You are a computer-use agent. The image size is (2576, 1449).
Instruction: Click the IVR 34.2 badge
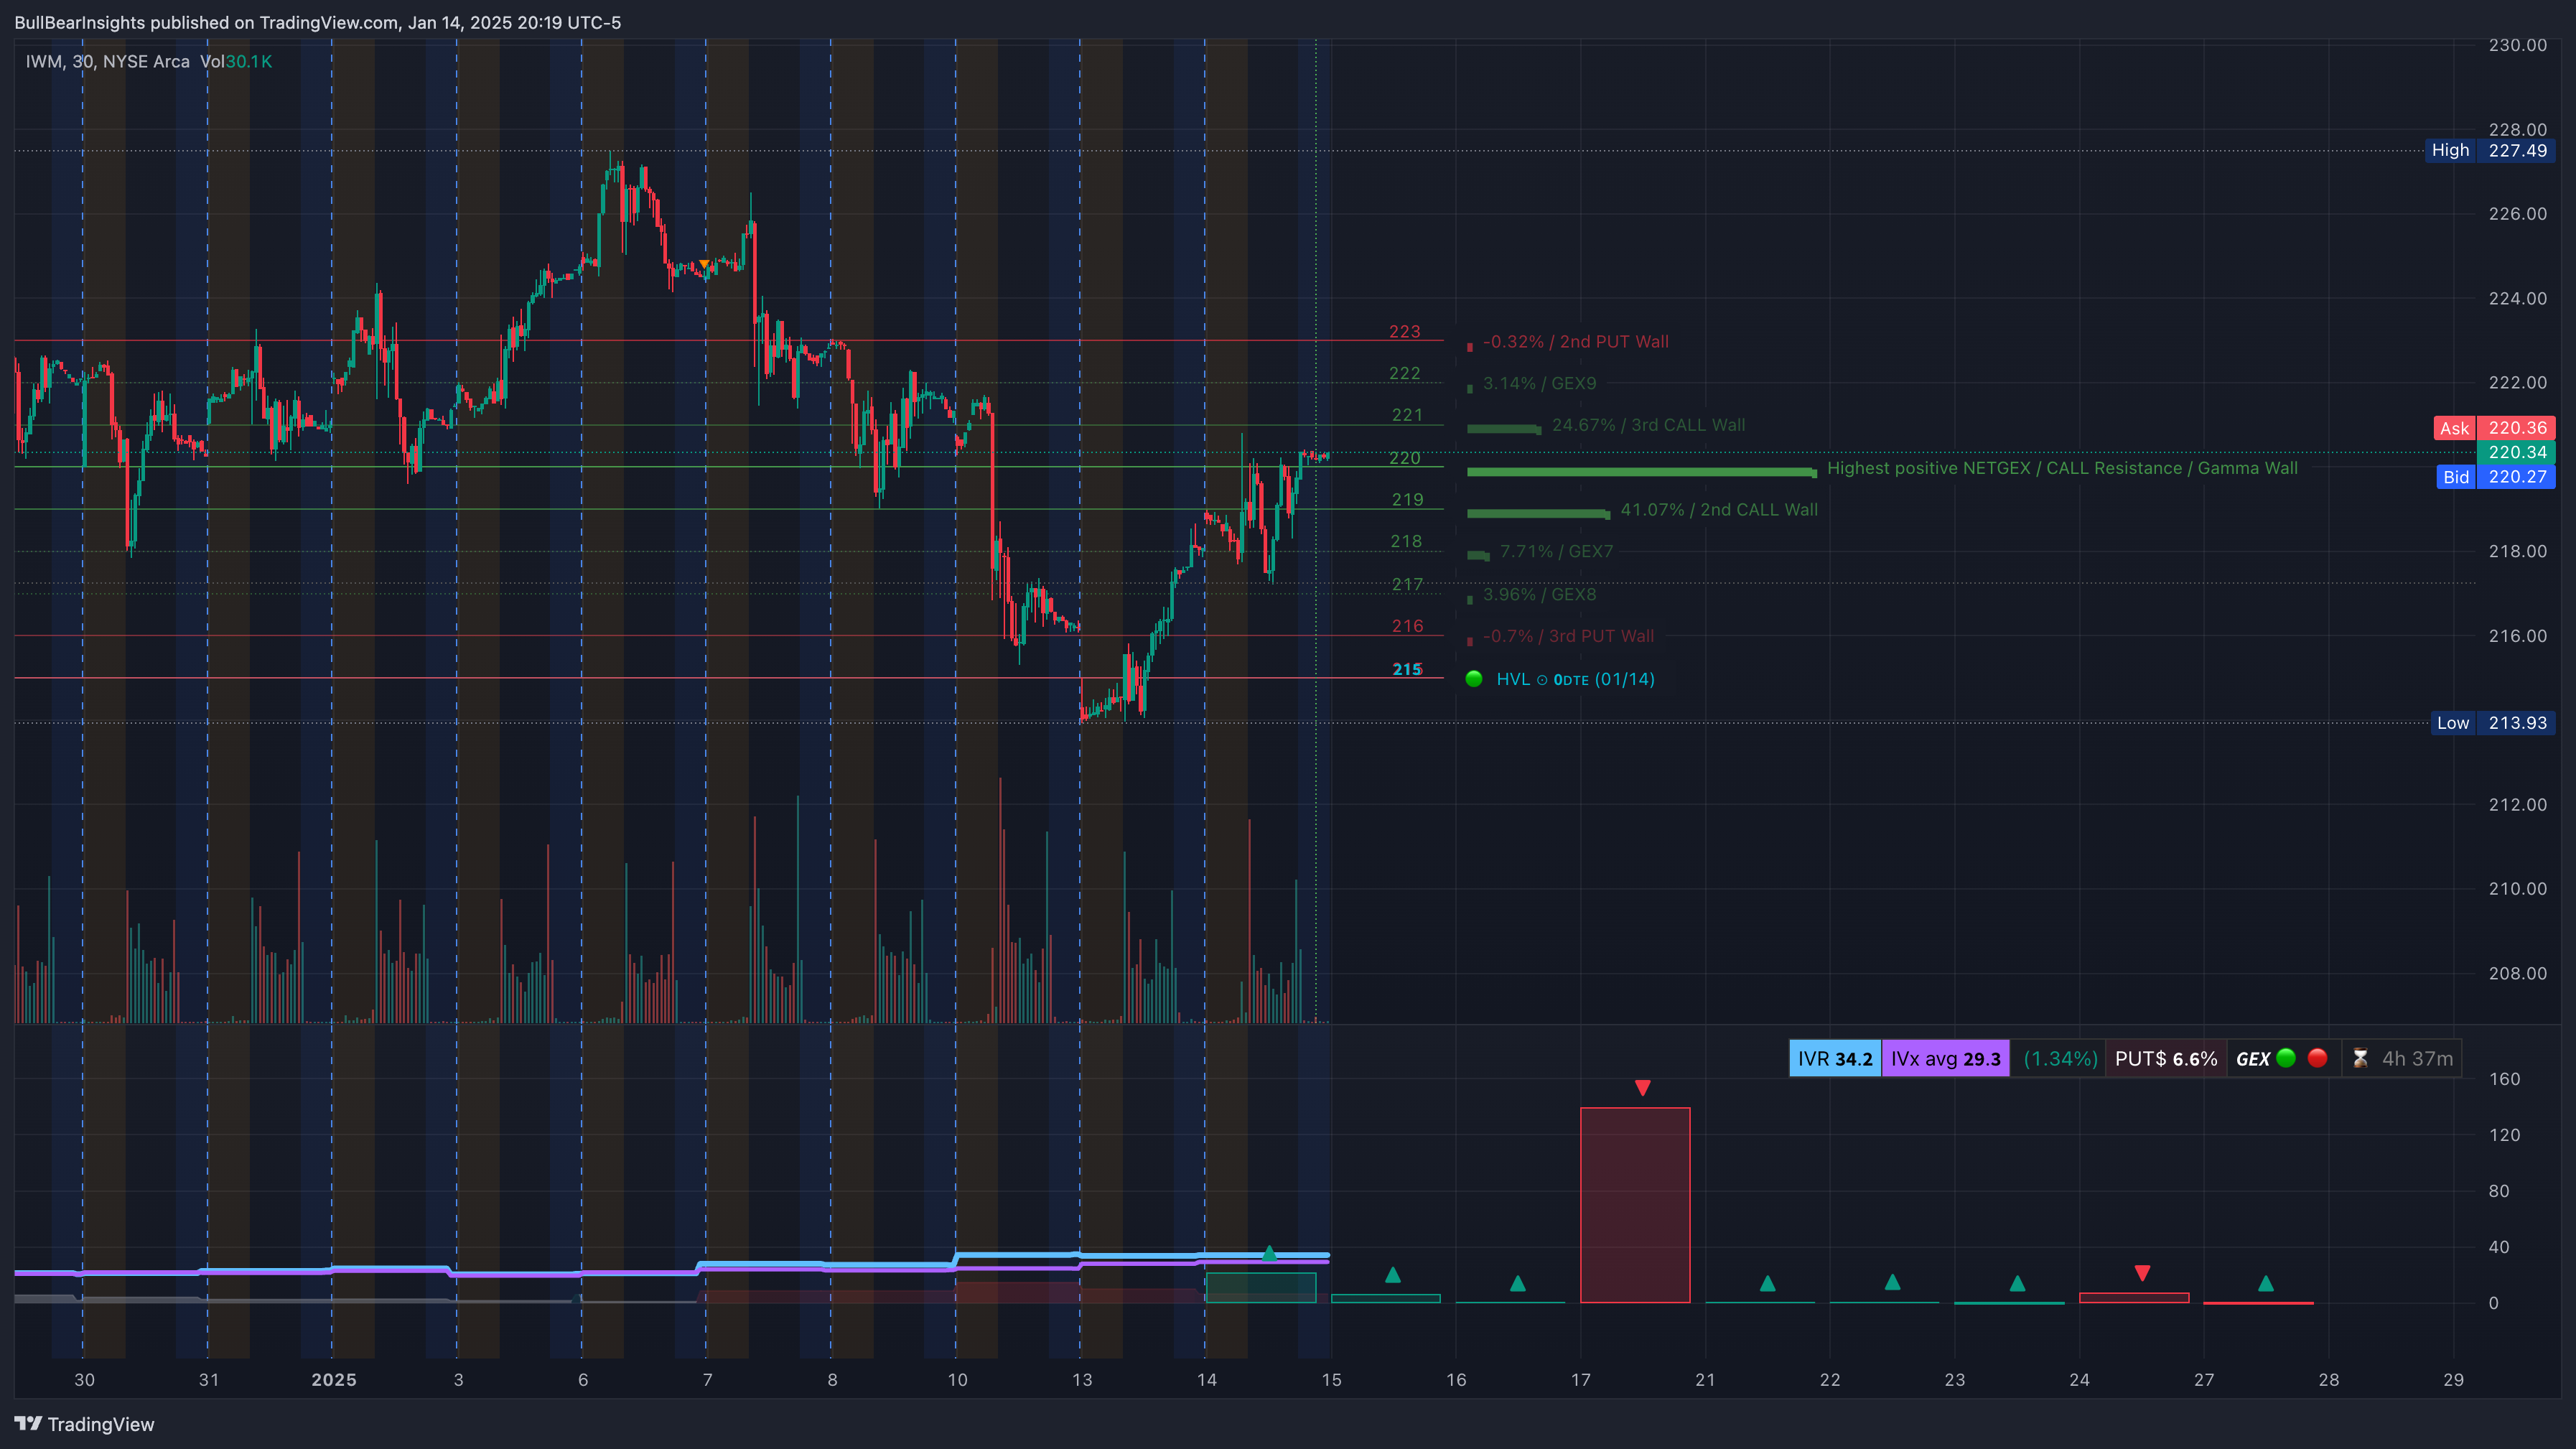1835,1059
